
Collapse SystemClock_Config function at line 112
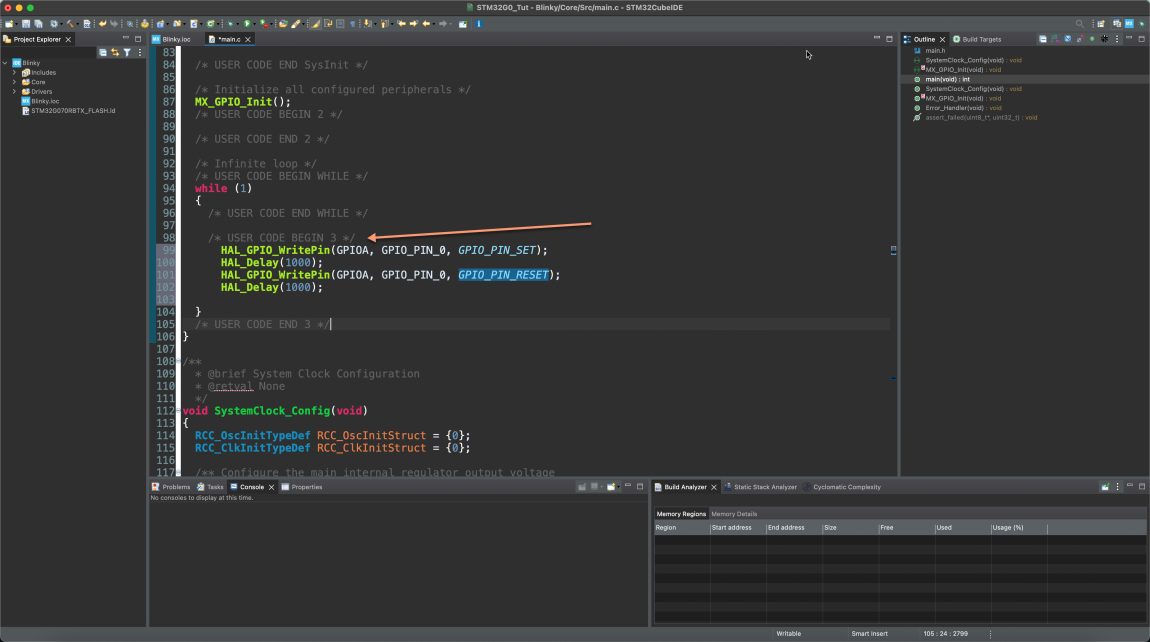tap(179, 411)
